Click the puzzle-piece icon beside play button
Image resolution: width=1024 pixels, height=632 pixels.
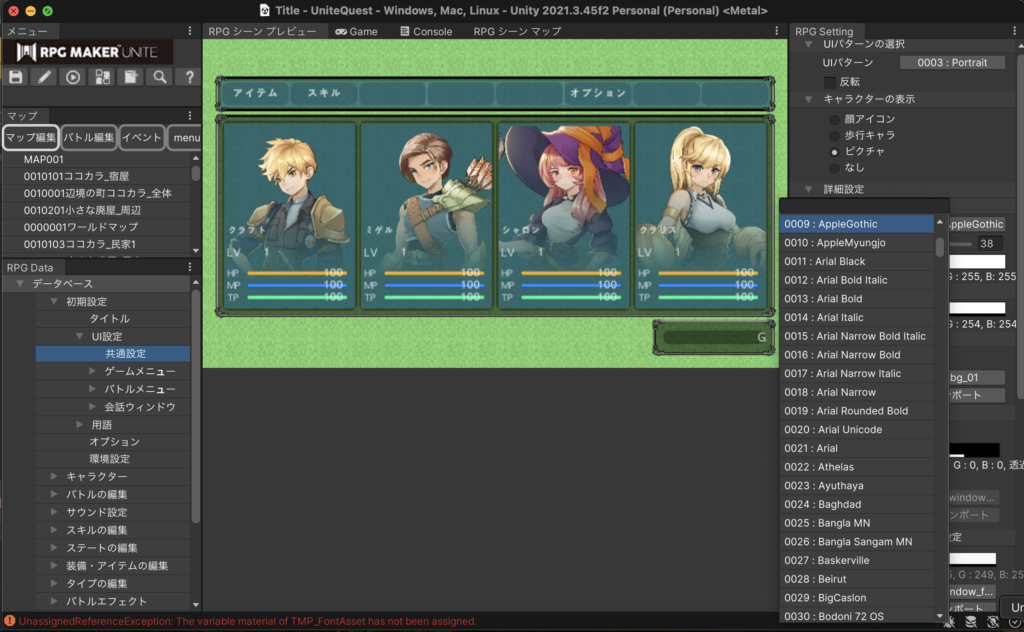pos(102,77)
